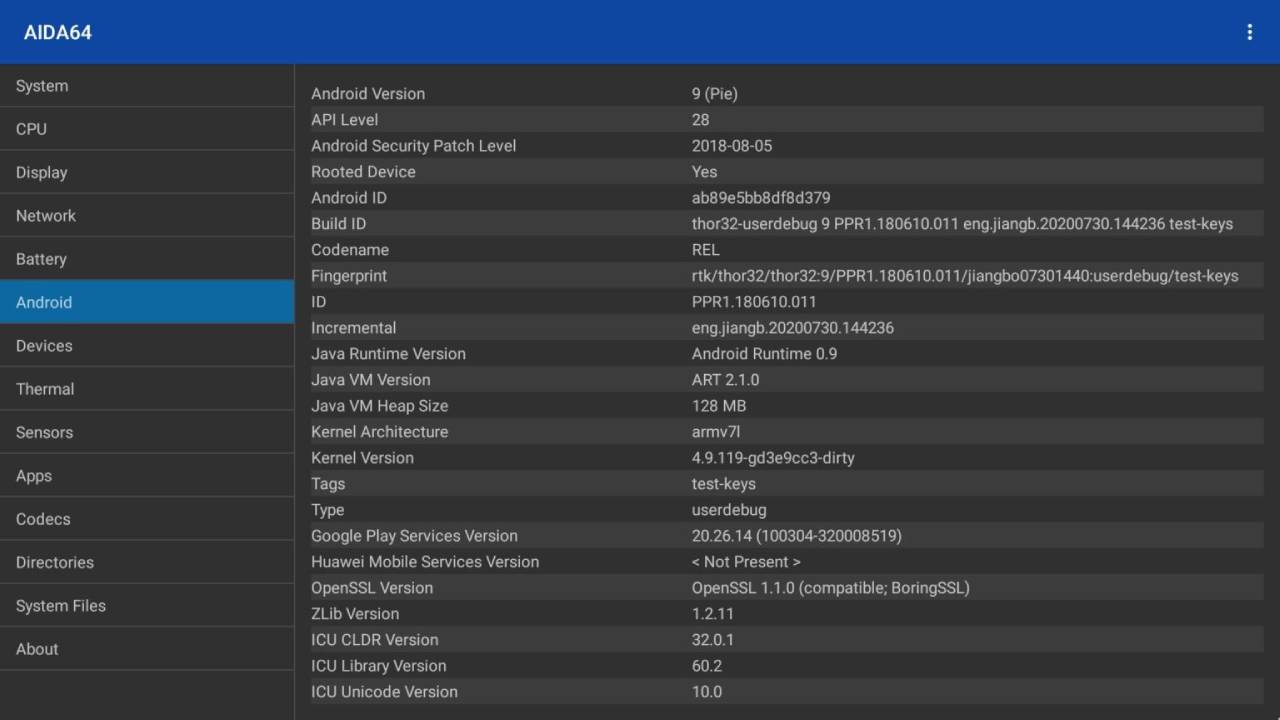The height and width of the screenshot is (720, 1280).
Task: Click the value ART 2.1.0
Action: (725, 380)
